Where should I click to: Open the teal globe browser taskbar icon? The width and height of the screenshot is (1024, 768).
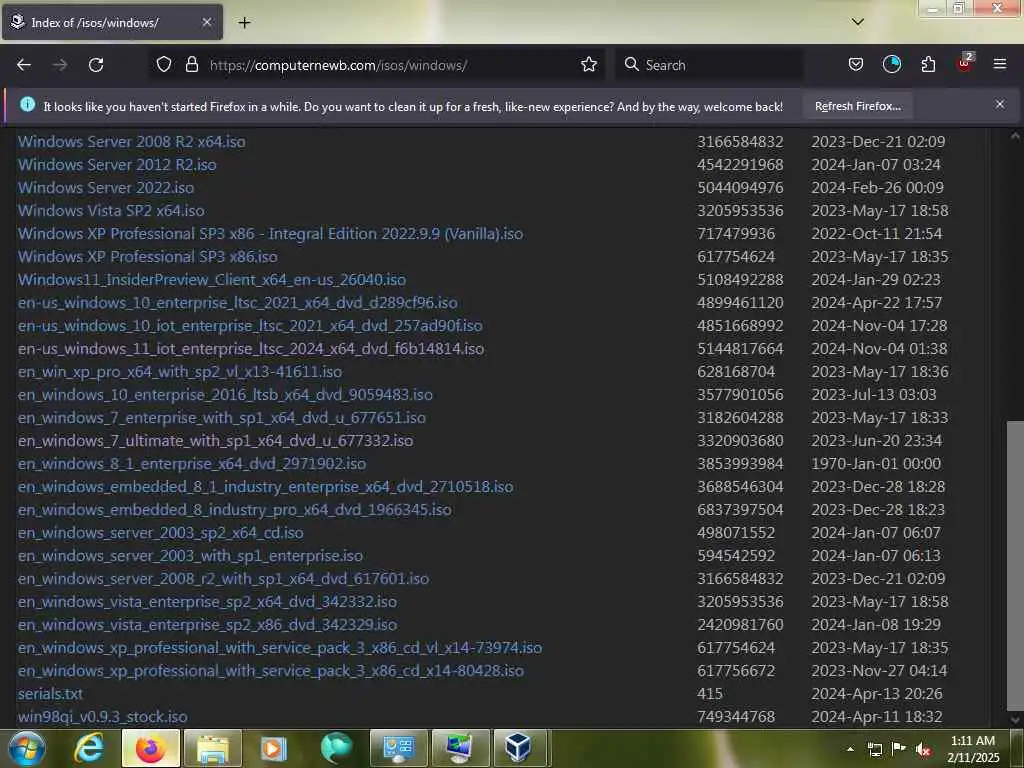click(336, 748)
